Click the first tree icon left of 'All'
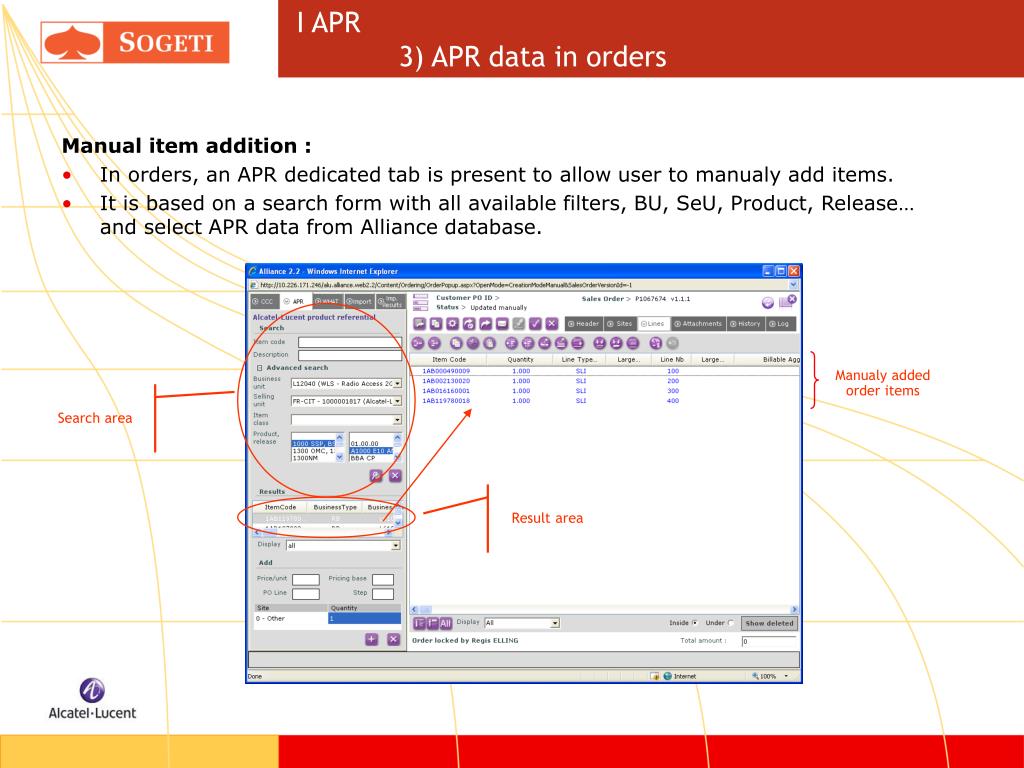The width and height of the screenshot is (1024, 768). pos(419,623)
